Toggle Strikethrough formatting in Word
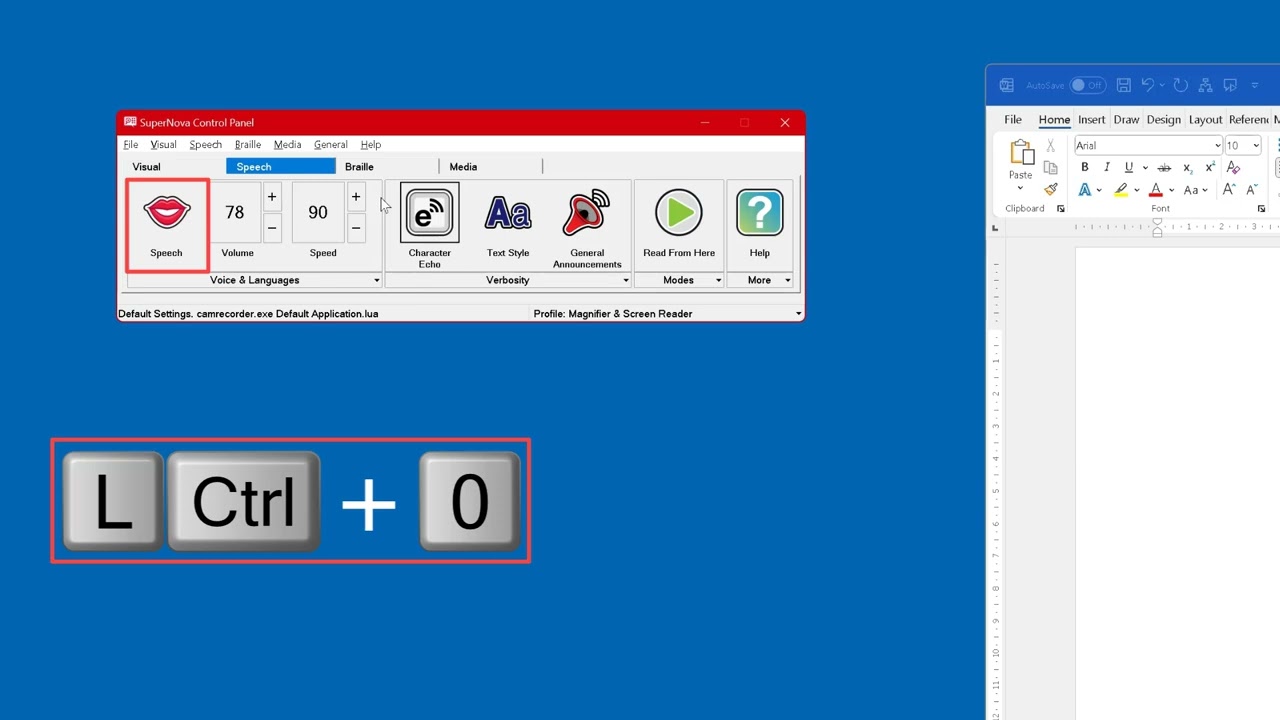Image resolution: width=1280 pixels, height=720 pixels. coord(1164,168)
